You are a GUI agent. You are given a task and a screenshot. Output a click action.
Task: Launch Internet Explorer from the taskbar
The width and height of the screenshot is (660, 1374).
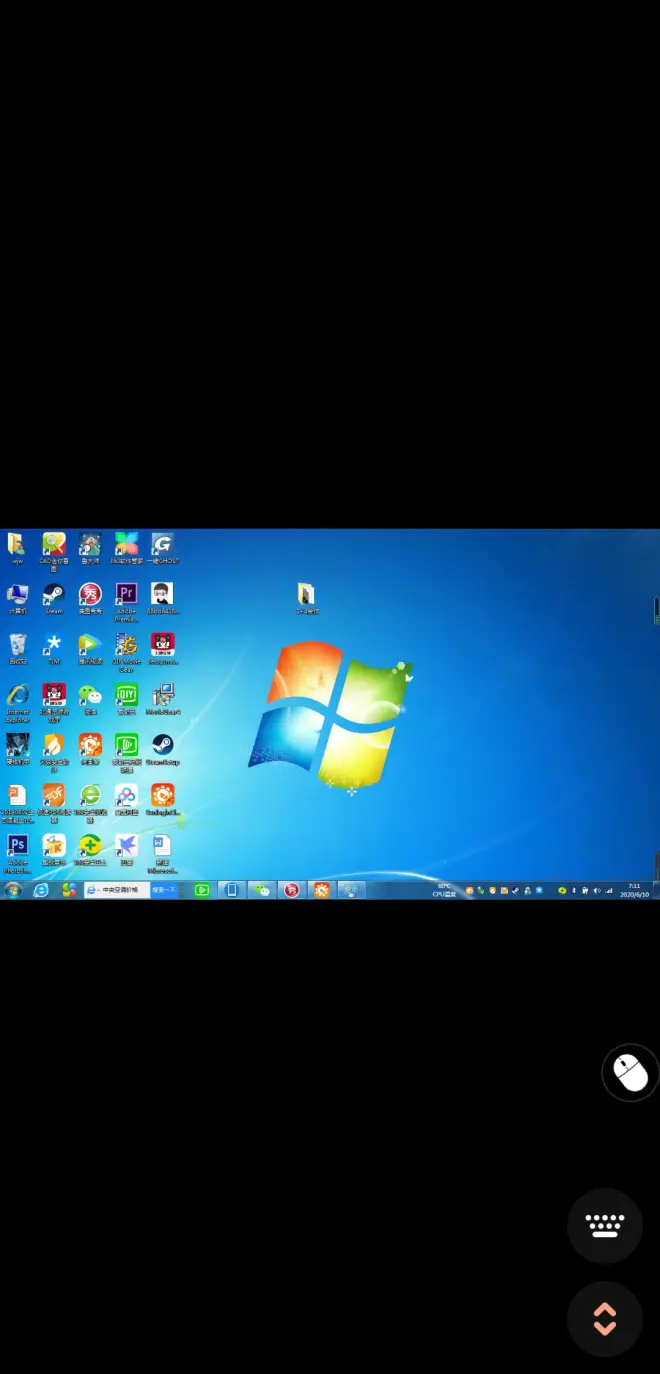(x=41, y=890)
